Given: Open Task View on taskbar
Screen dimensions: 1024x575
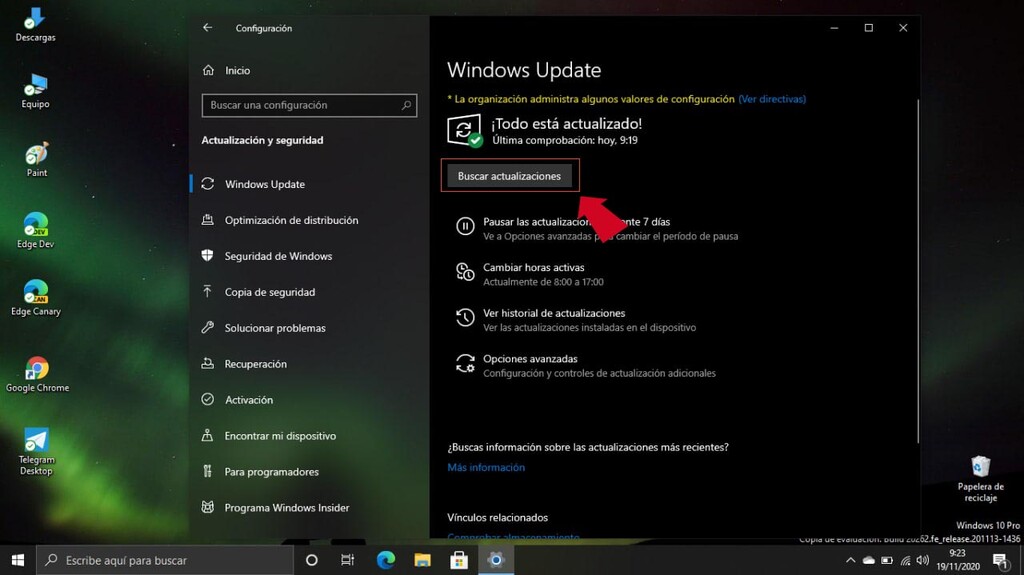Looking at the screenshot, I should click(347, 560).
